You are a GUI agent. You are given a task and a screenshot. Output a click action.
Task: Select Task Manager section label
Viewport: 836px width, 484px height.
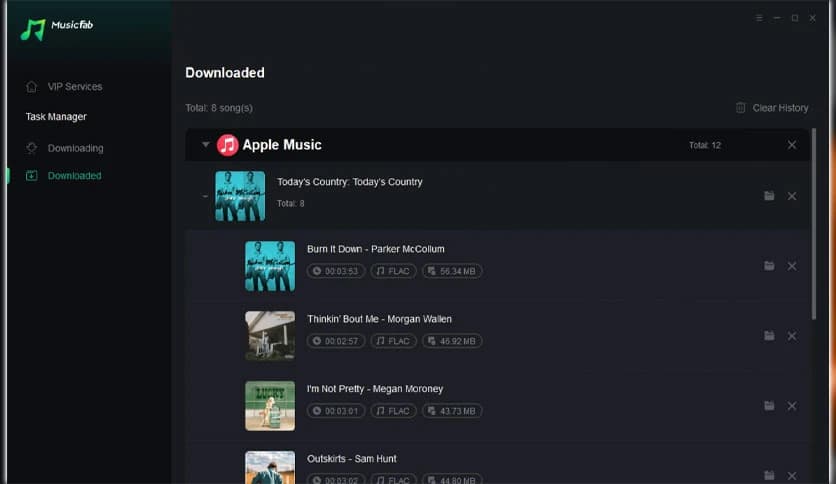(x=56, y=116)
